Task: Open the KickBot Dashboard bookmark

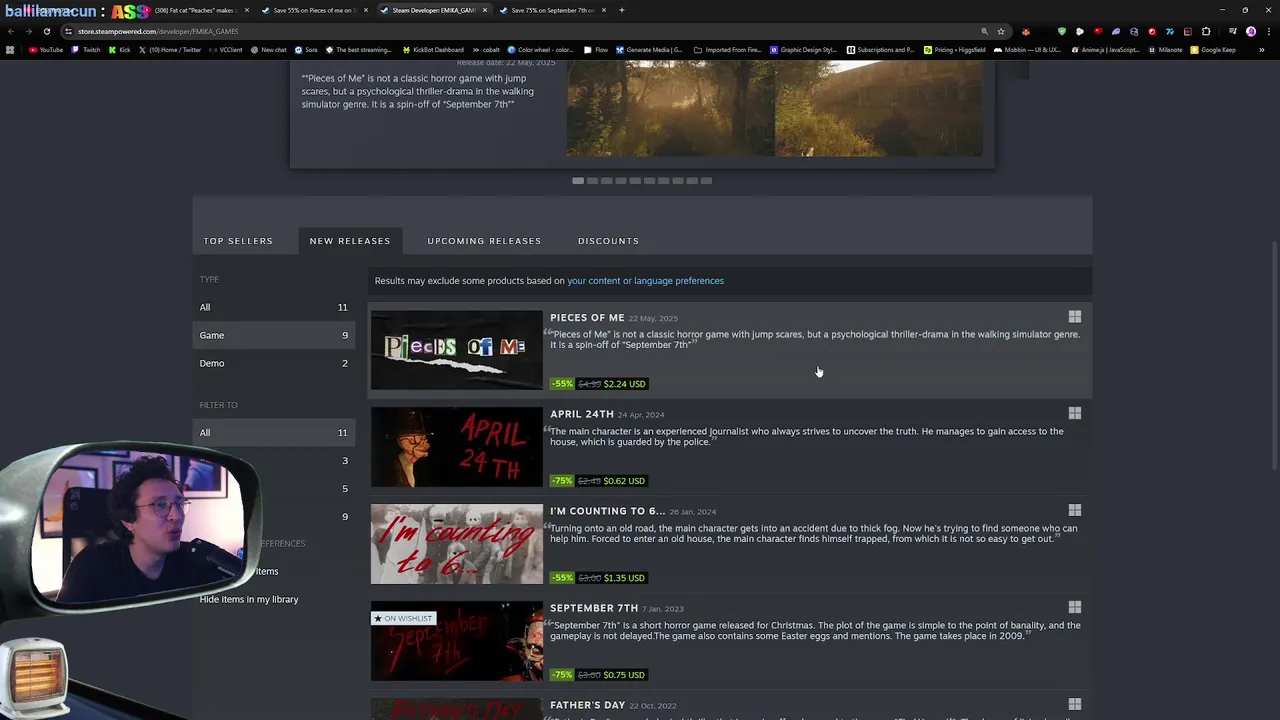Action: pos(433,50)
